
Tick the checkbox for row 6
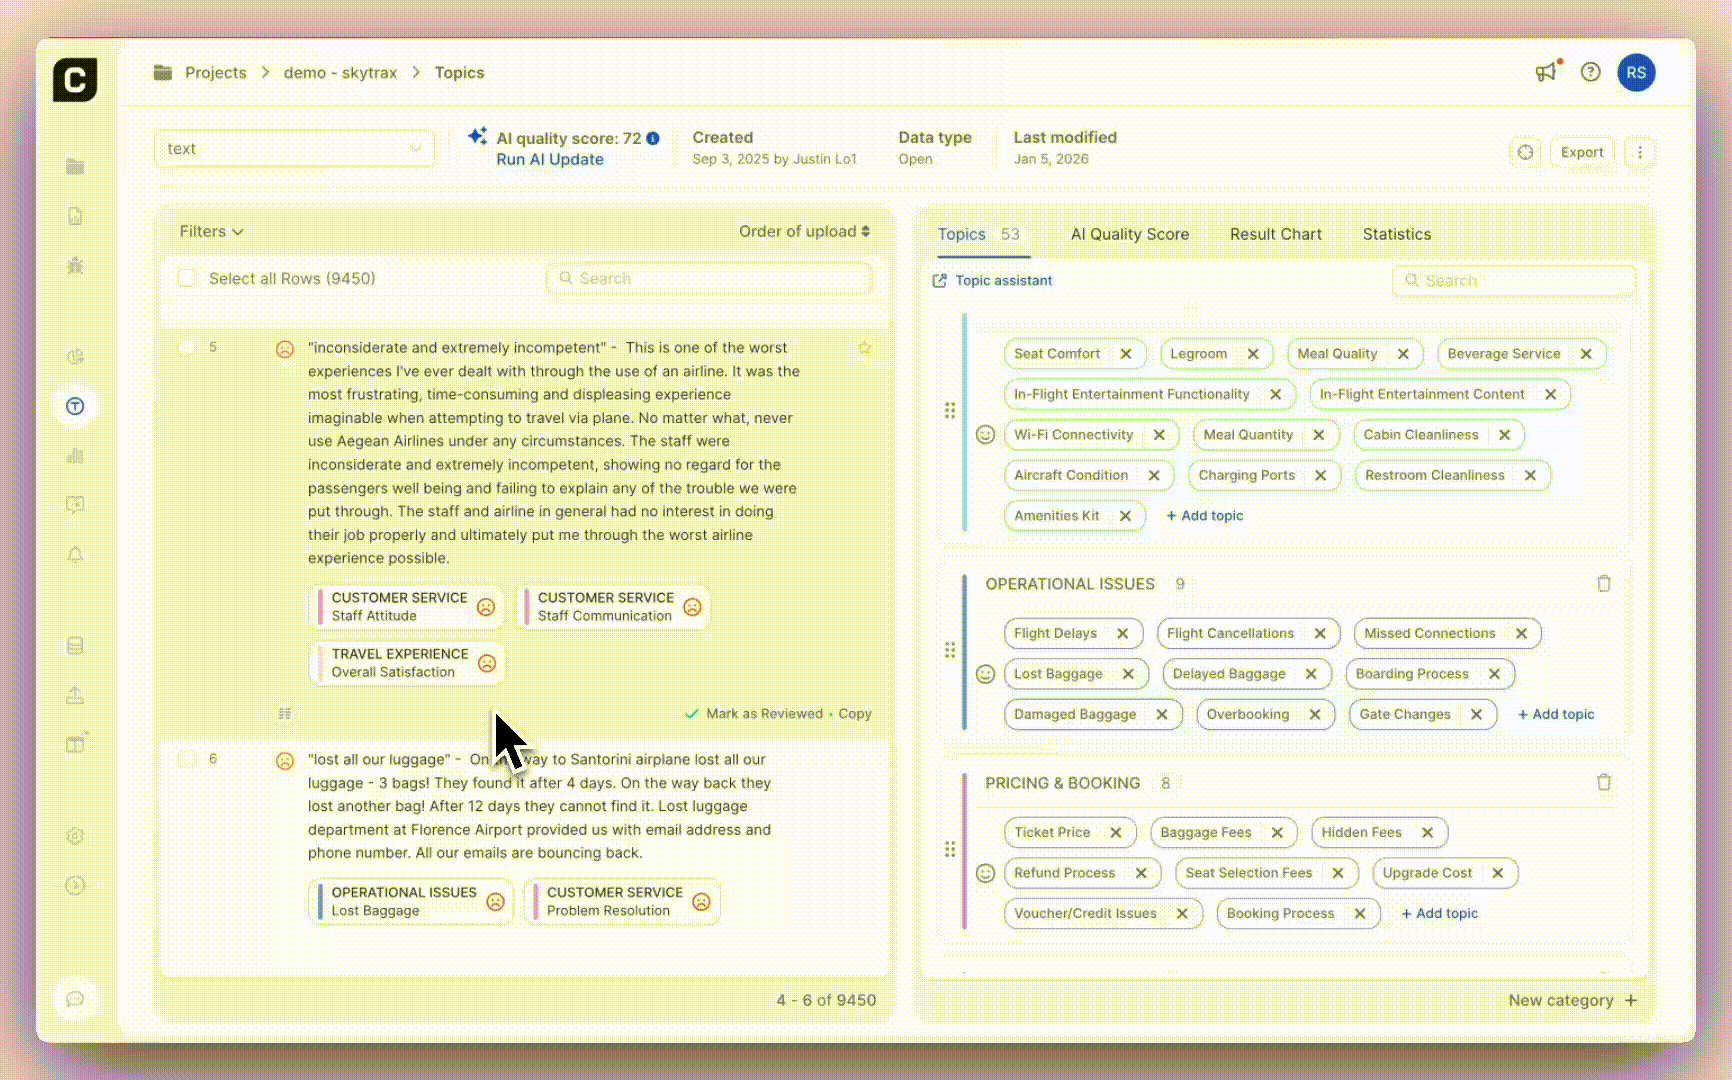point(187,759)
